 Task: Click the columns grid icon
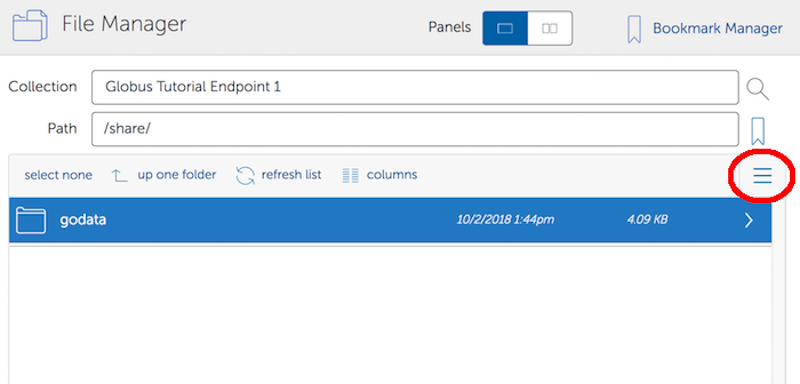click(x=351, y=175)
